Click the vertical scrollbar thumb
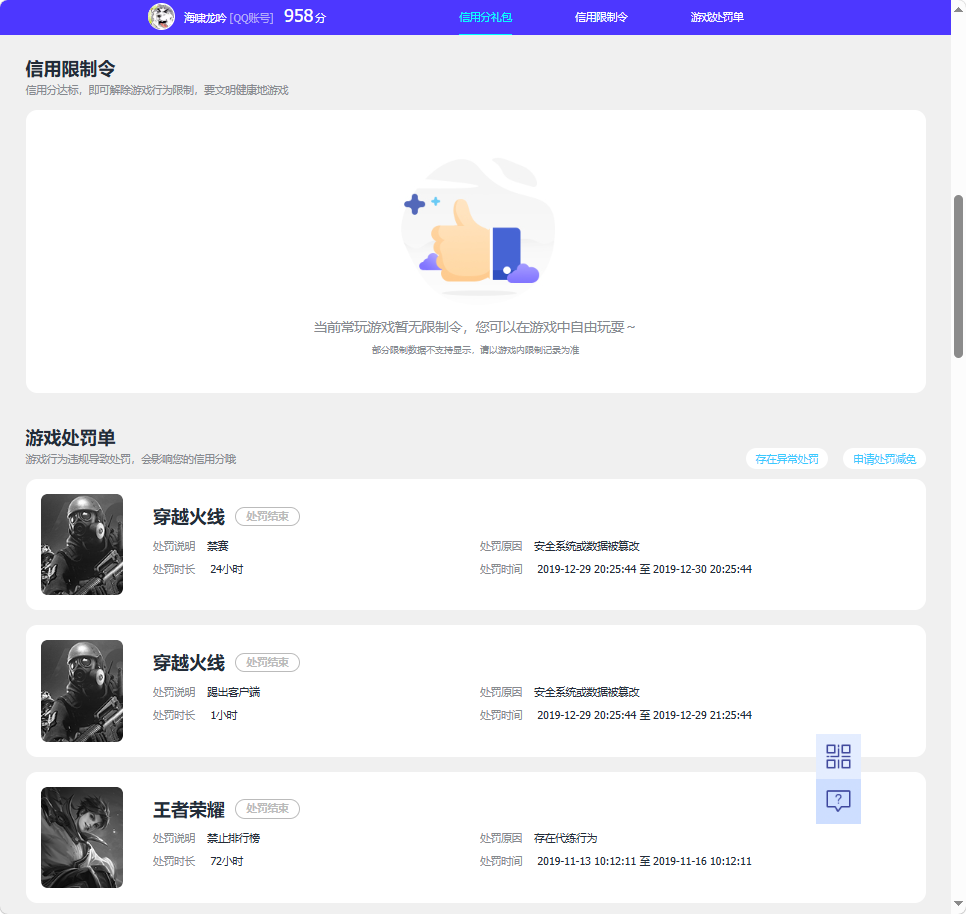 [x=958, y=276]
